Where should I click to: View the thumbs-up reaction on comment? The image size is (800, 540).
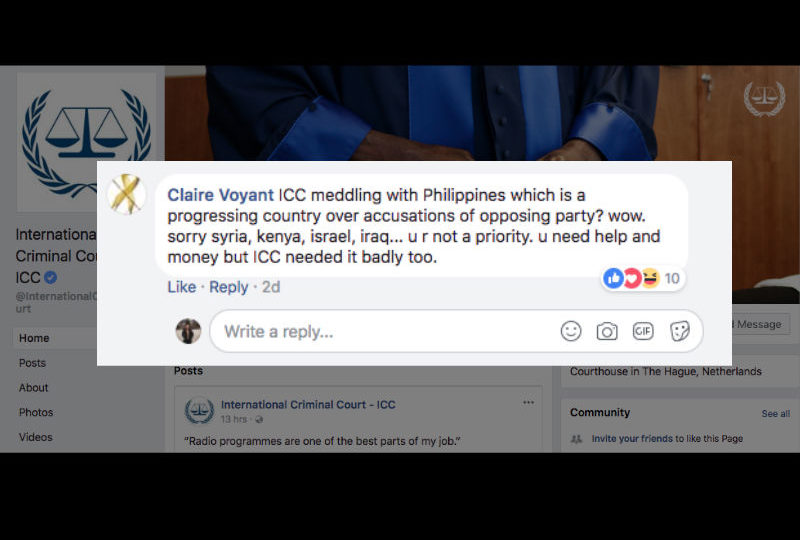613,278
